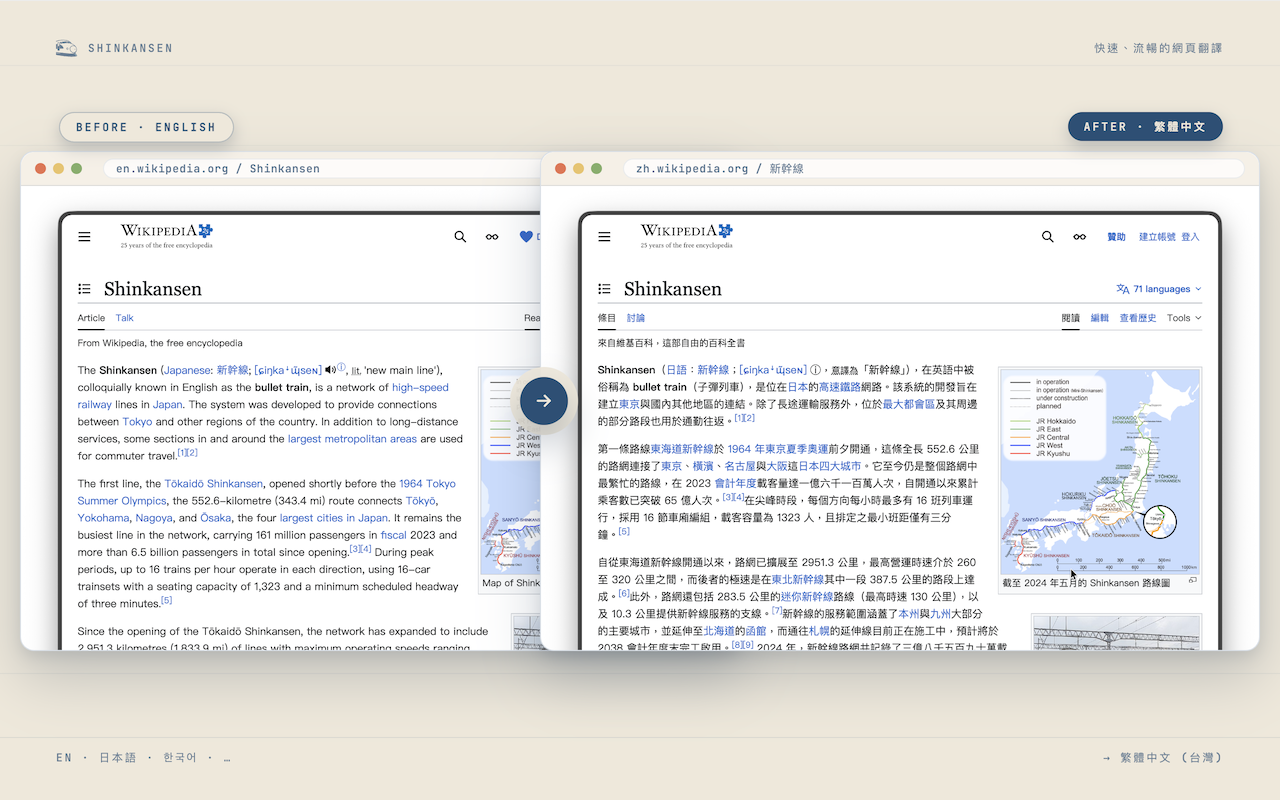
Task: Follow the 本州 link
Action: tap(908, 614)
